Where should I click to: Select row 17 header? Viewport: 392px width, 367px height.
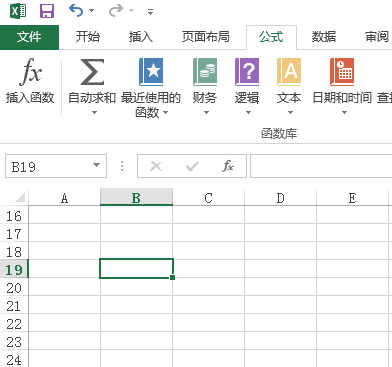coord(14,234)
